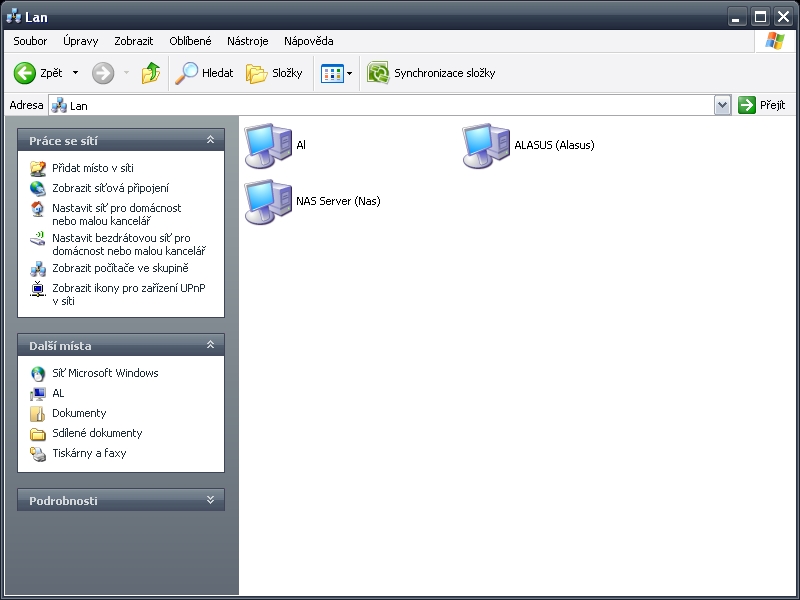This screenshot has height=600, width=800.
Task: Open Hledat search magnifier
Action: (187, 73)
